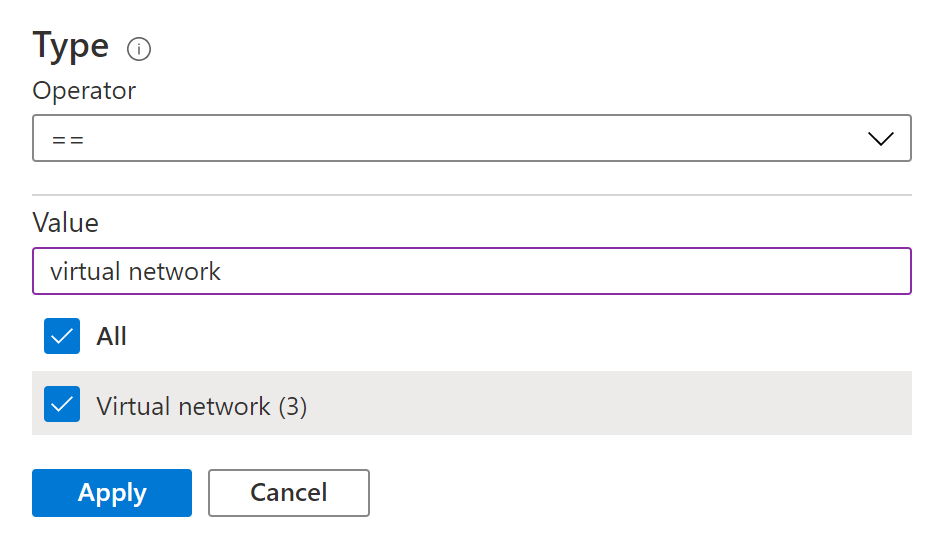
Task: Select the 'Virtual network (3)' list label
Action: click(x=201, y=406)
